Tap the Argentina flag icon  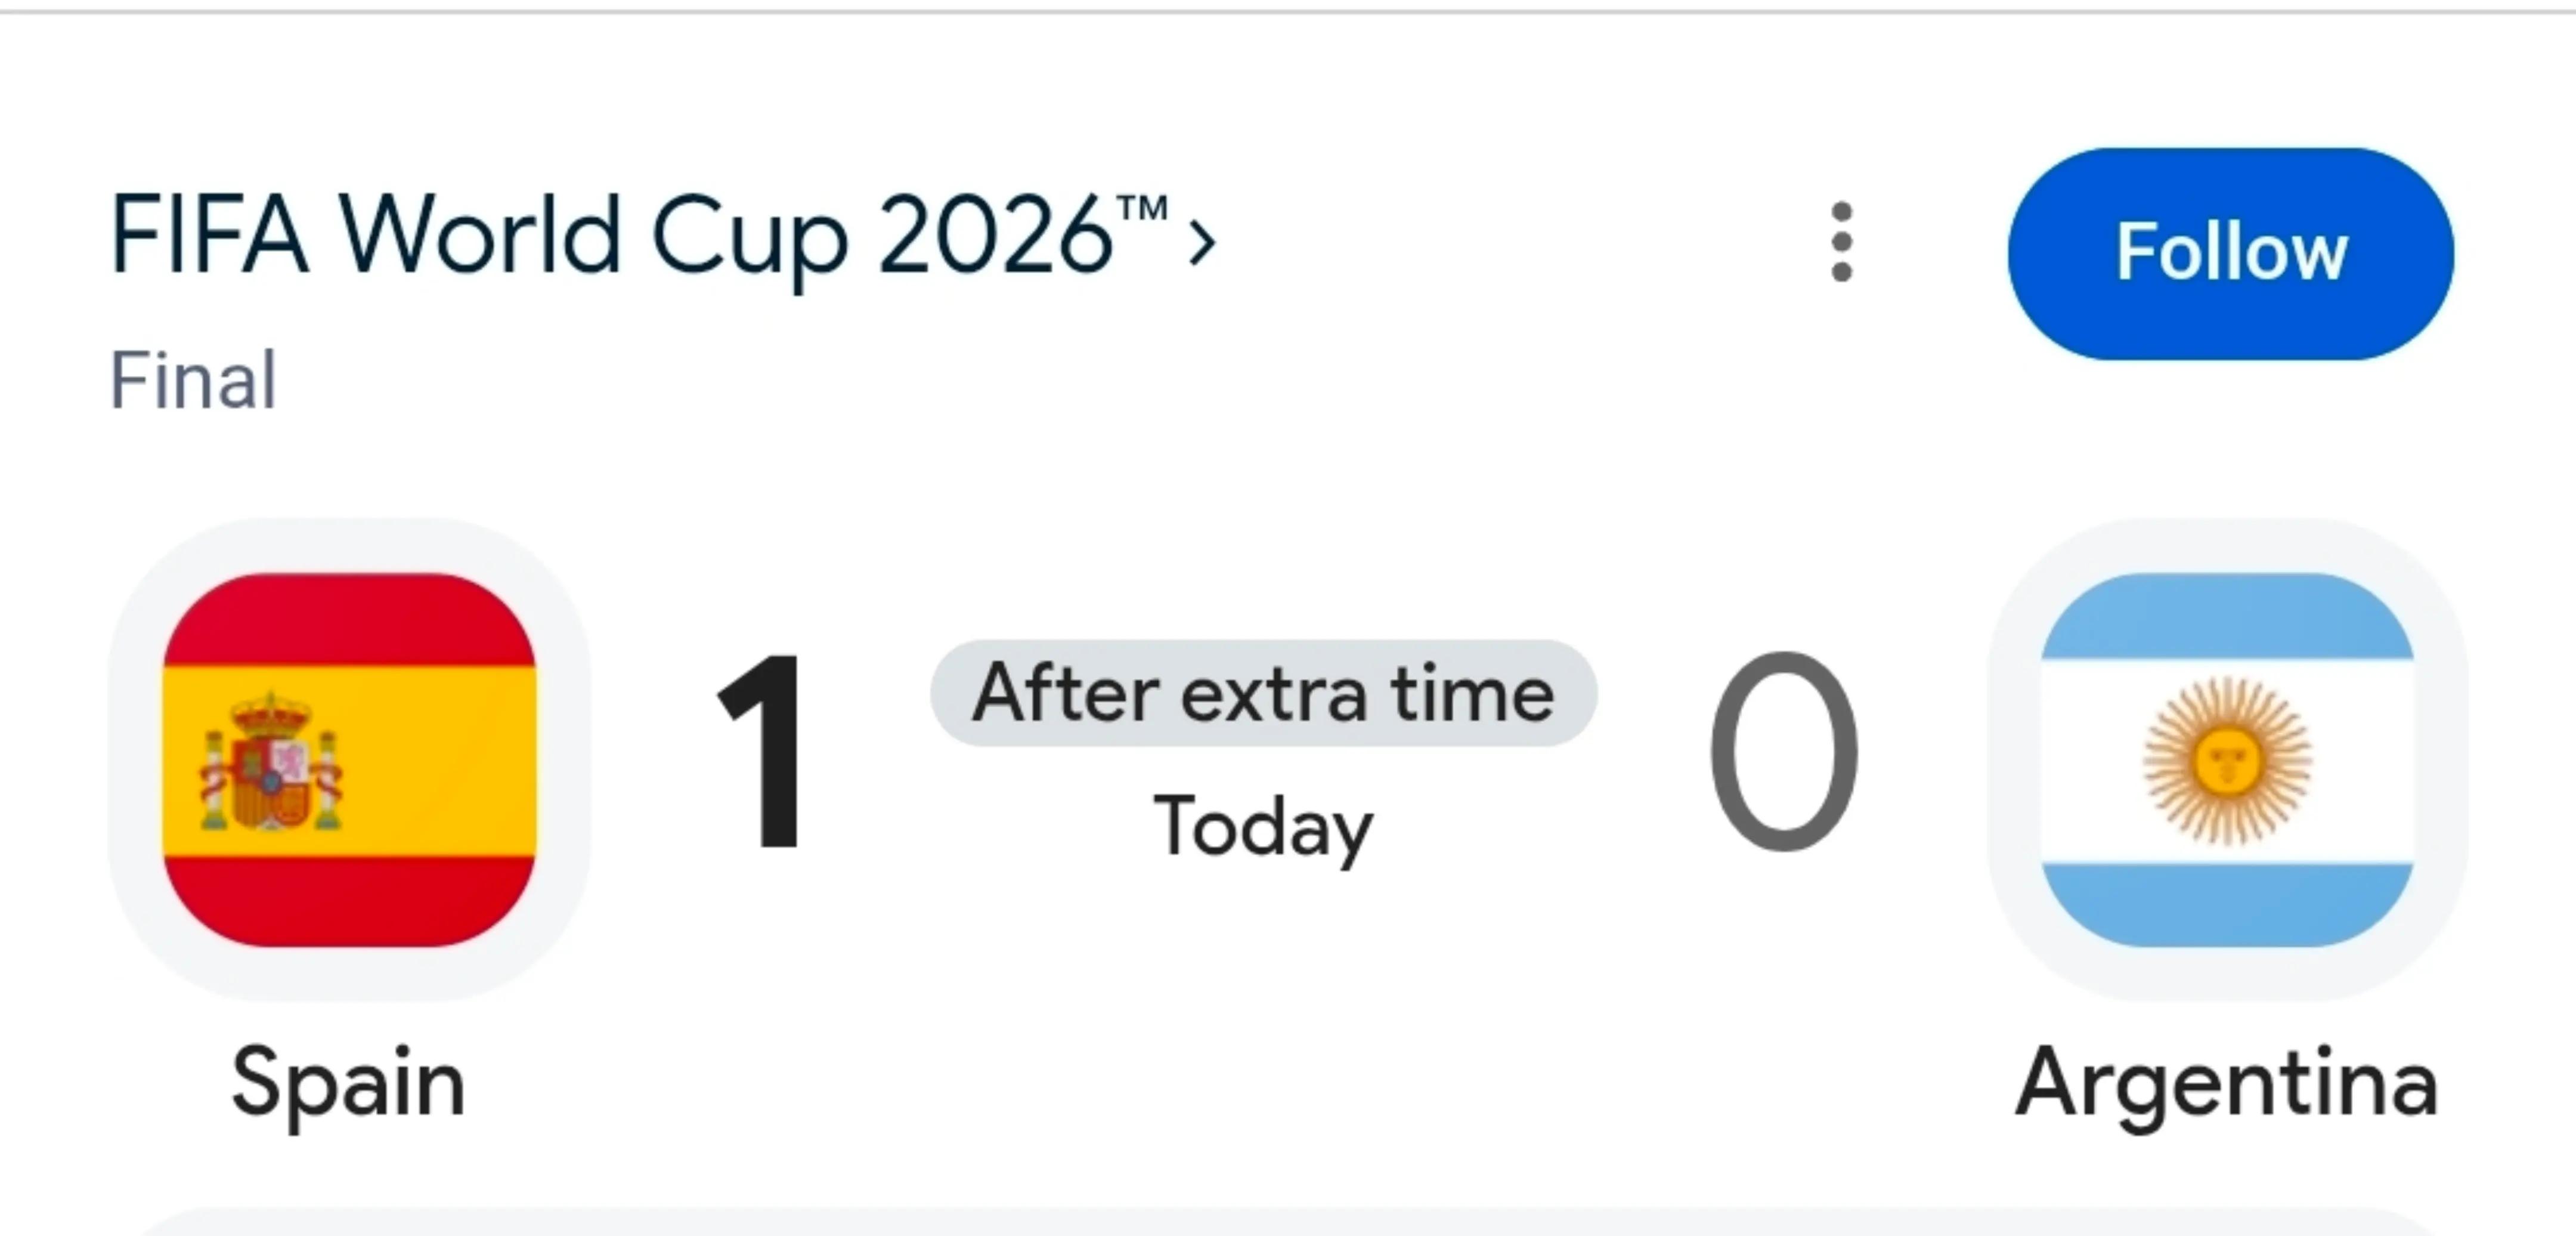(x=2227, y=760)
